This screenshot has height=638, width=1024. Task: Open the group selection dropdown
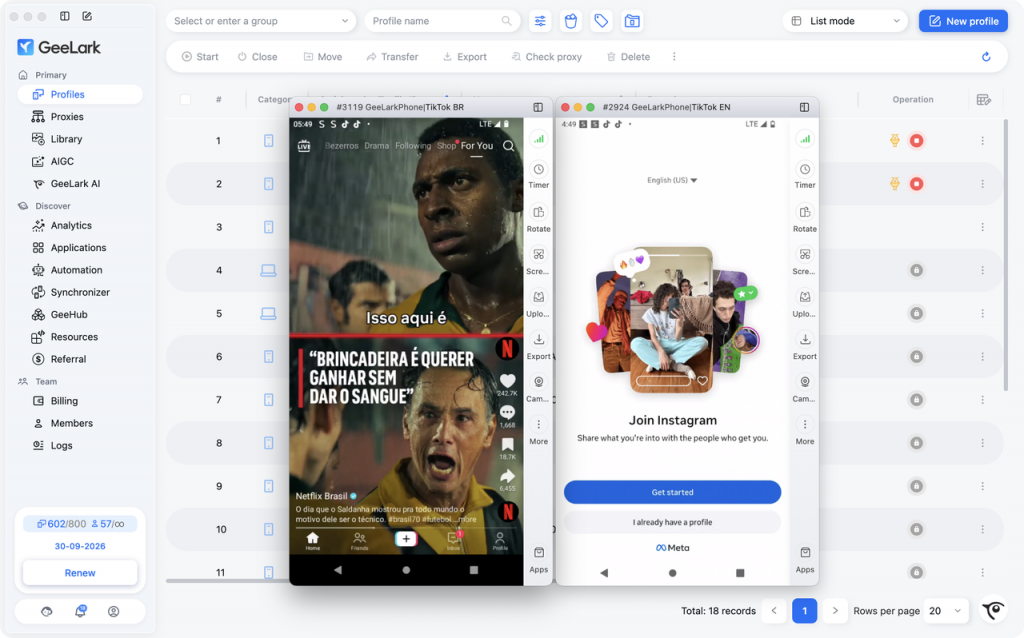pos(261,21)
